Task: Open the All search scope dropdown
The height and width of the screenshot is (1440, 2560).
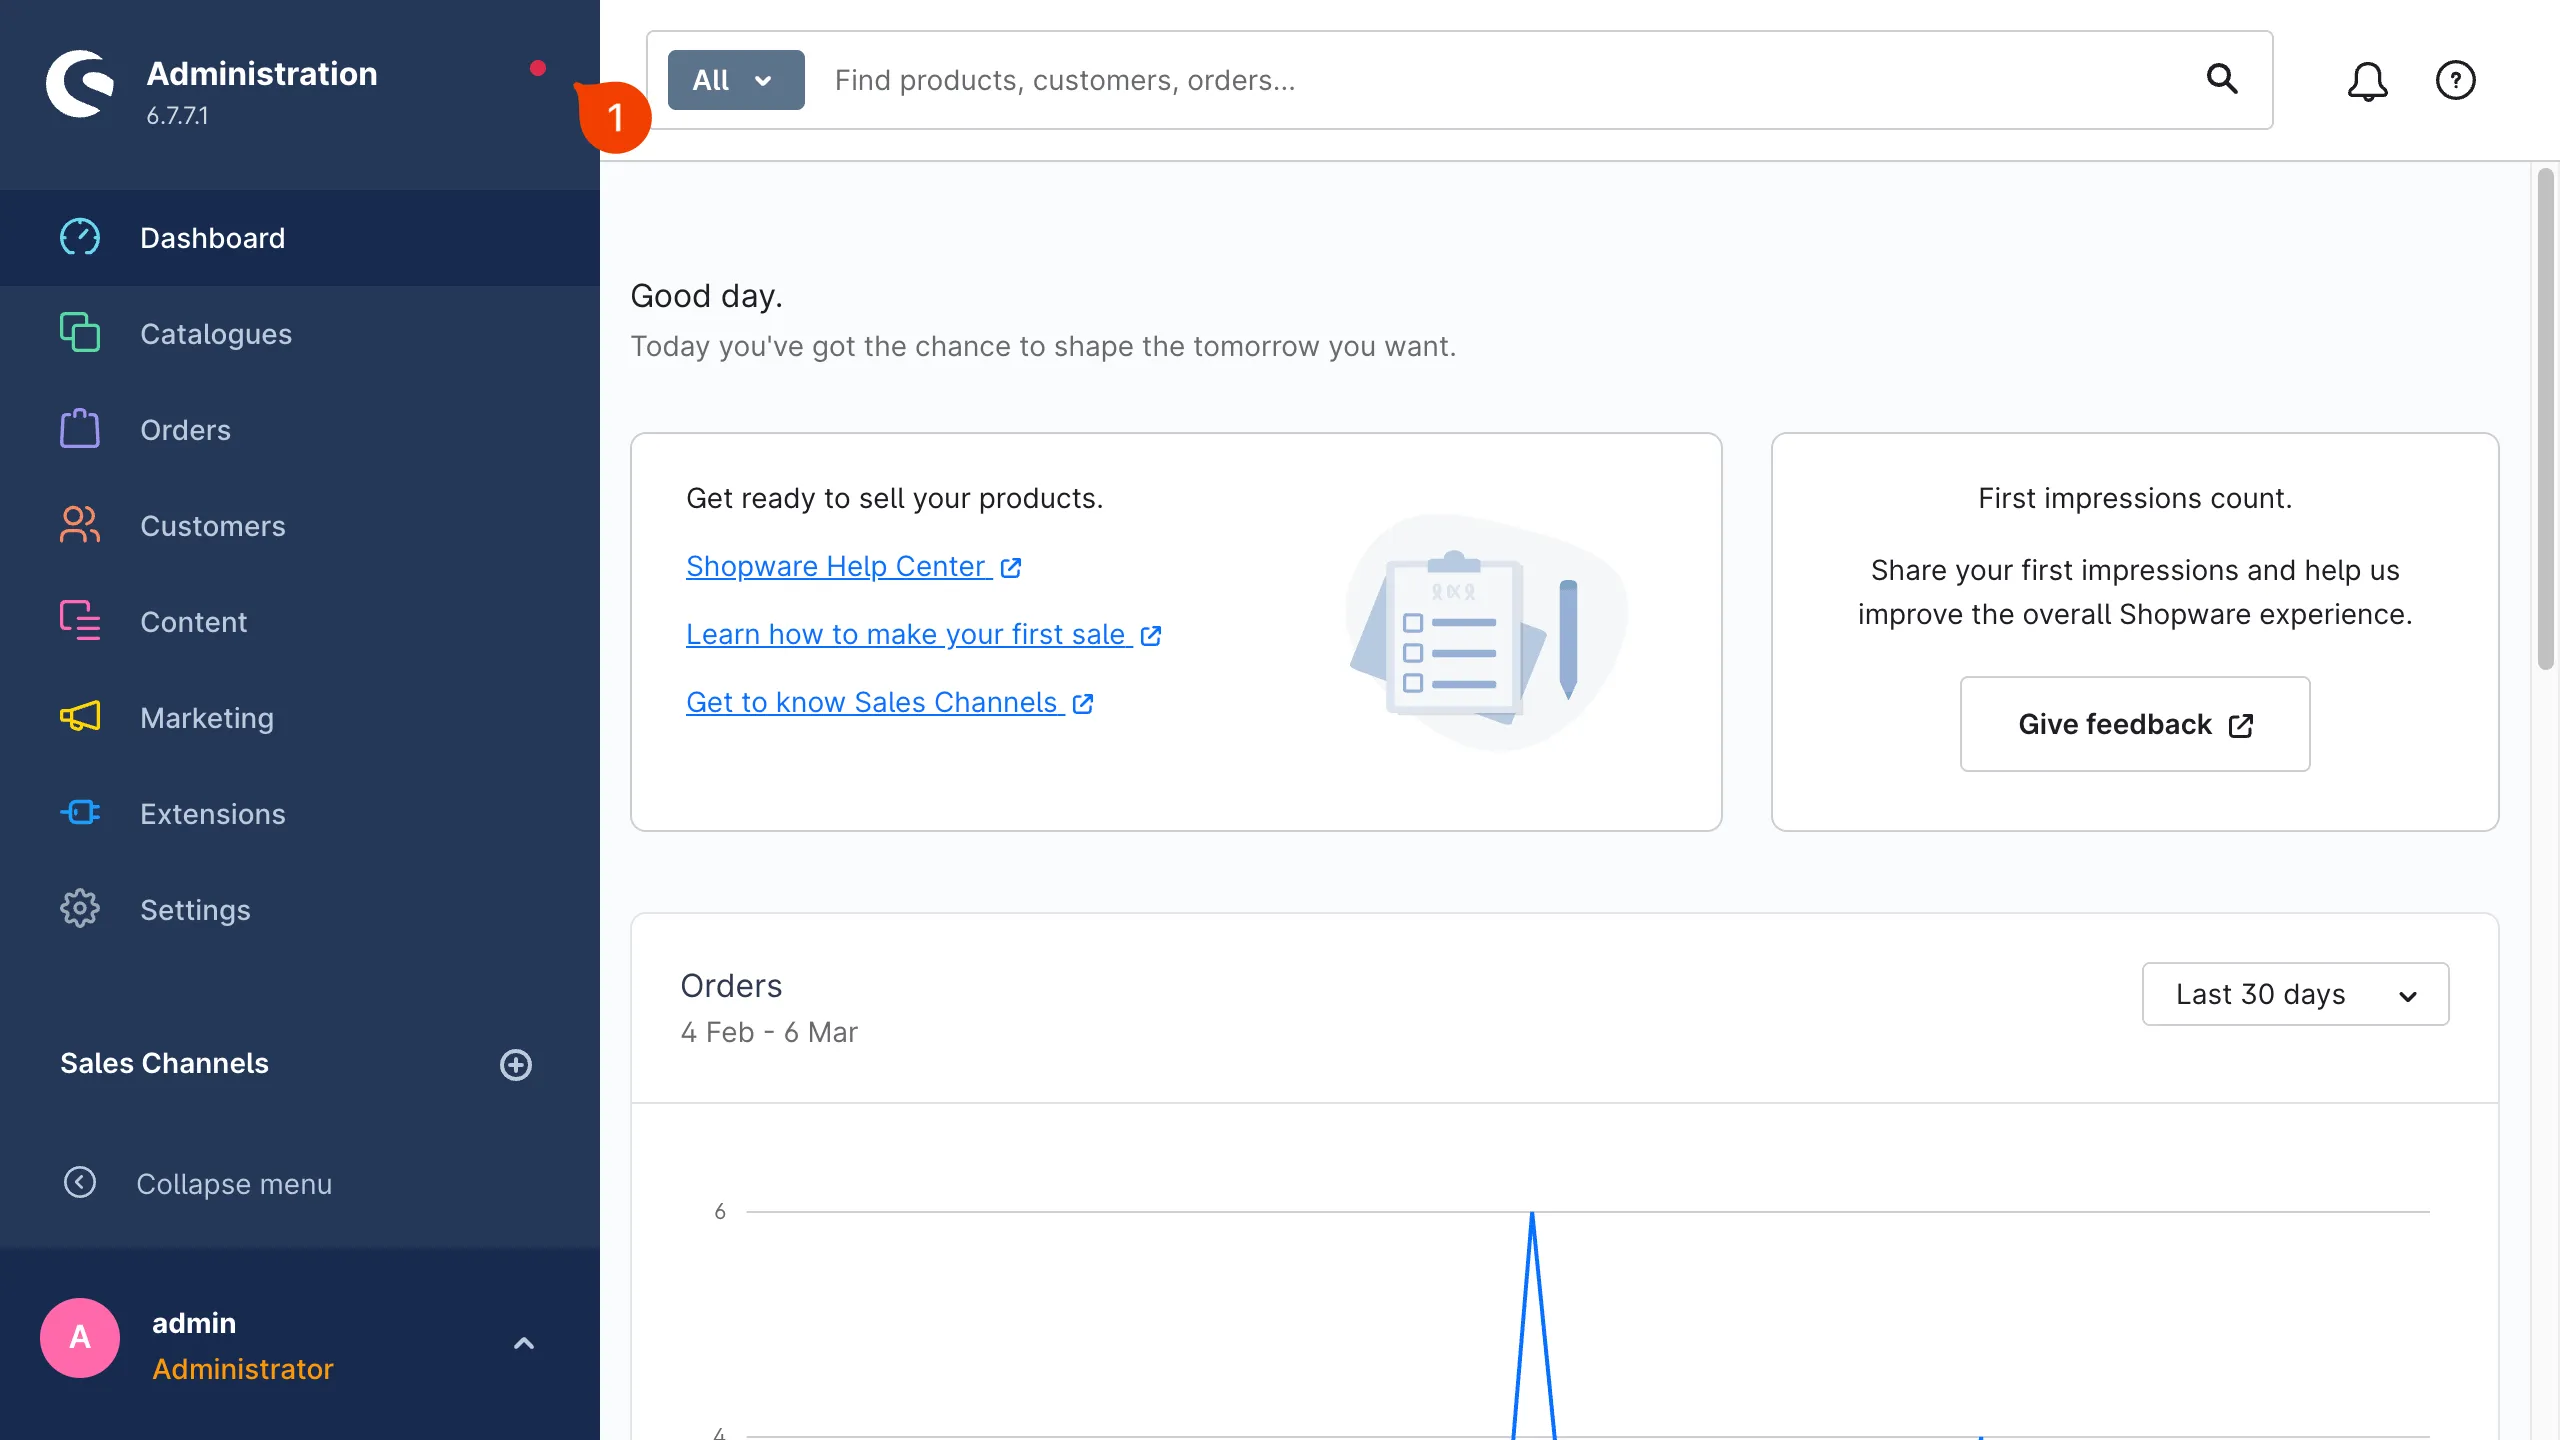Action: (735, 79)
